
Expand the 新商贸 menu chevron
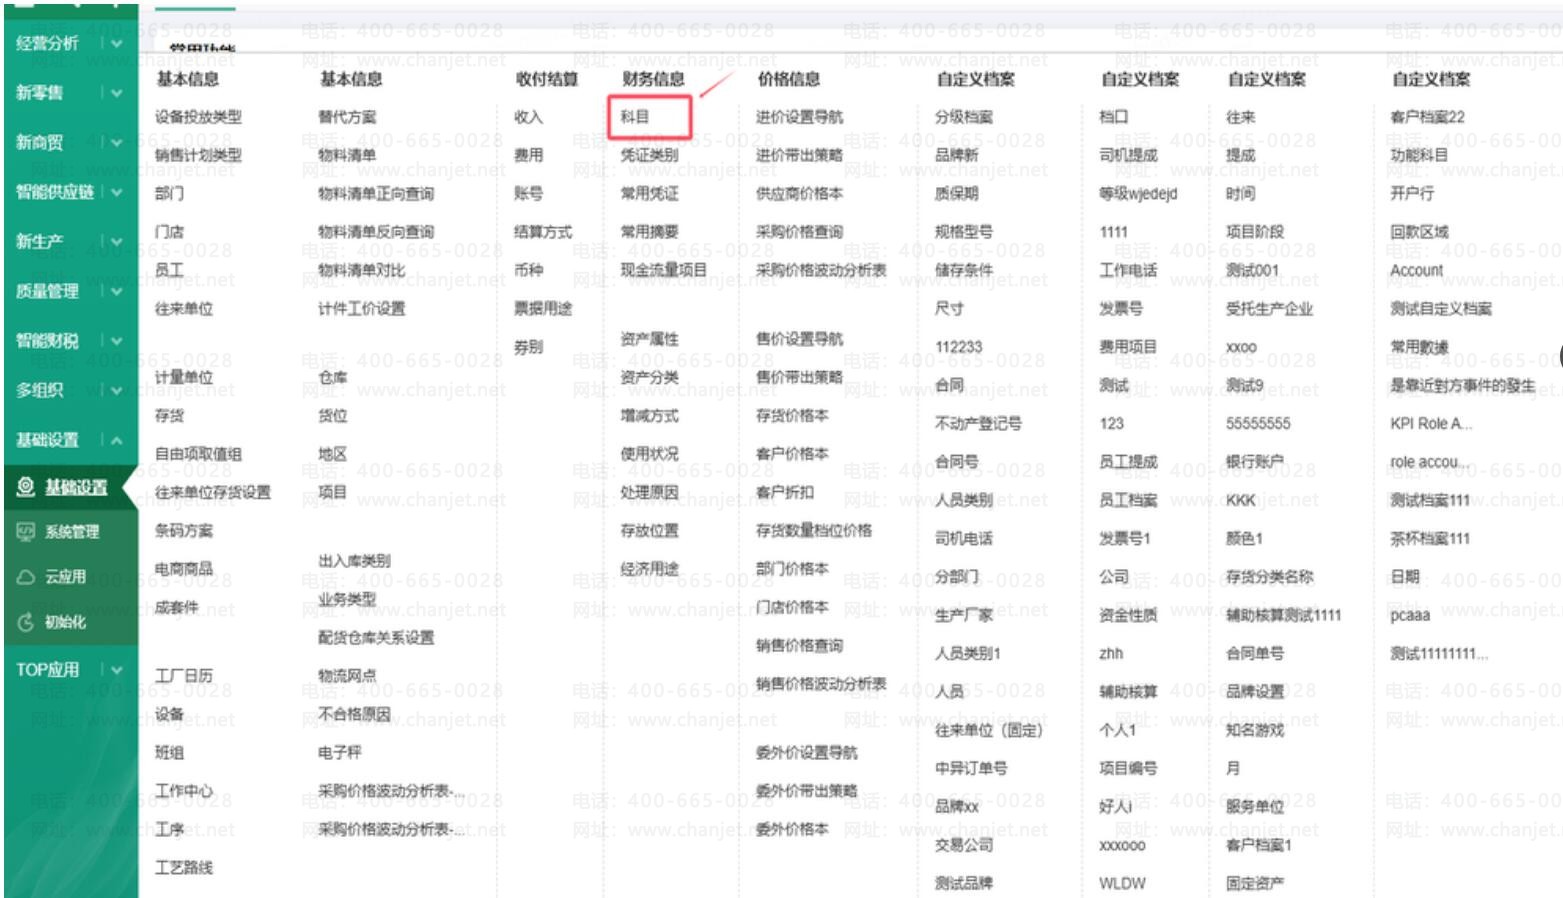point(117,142)
